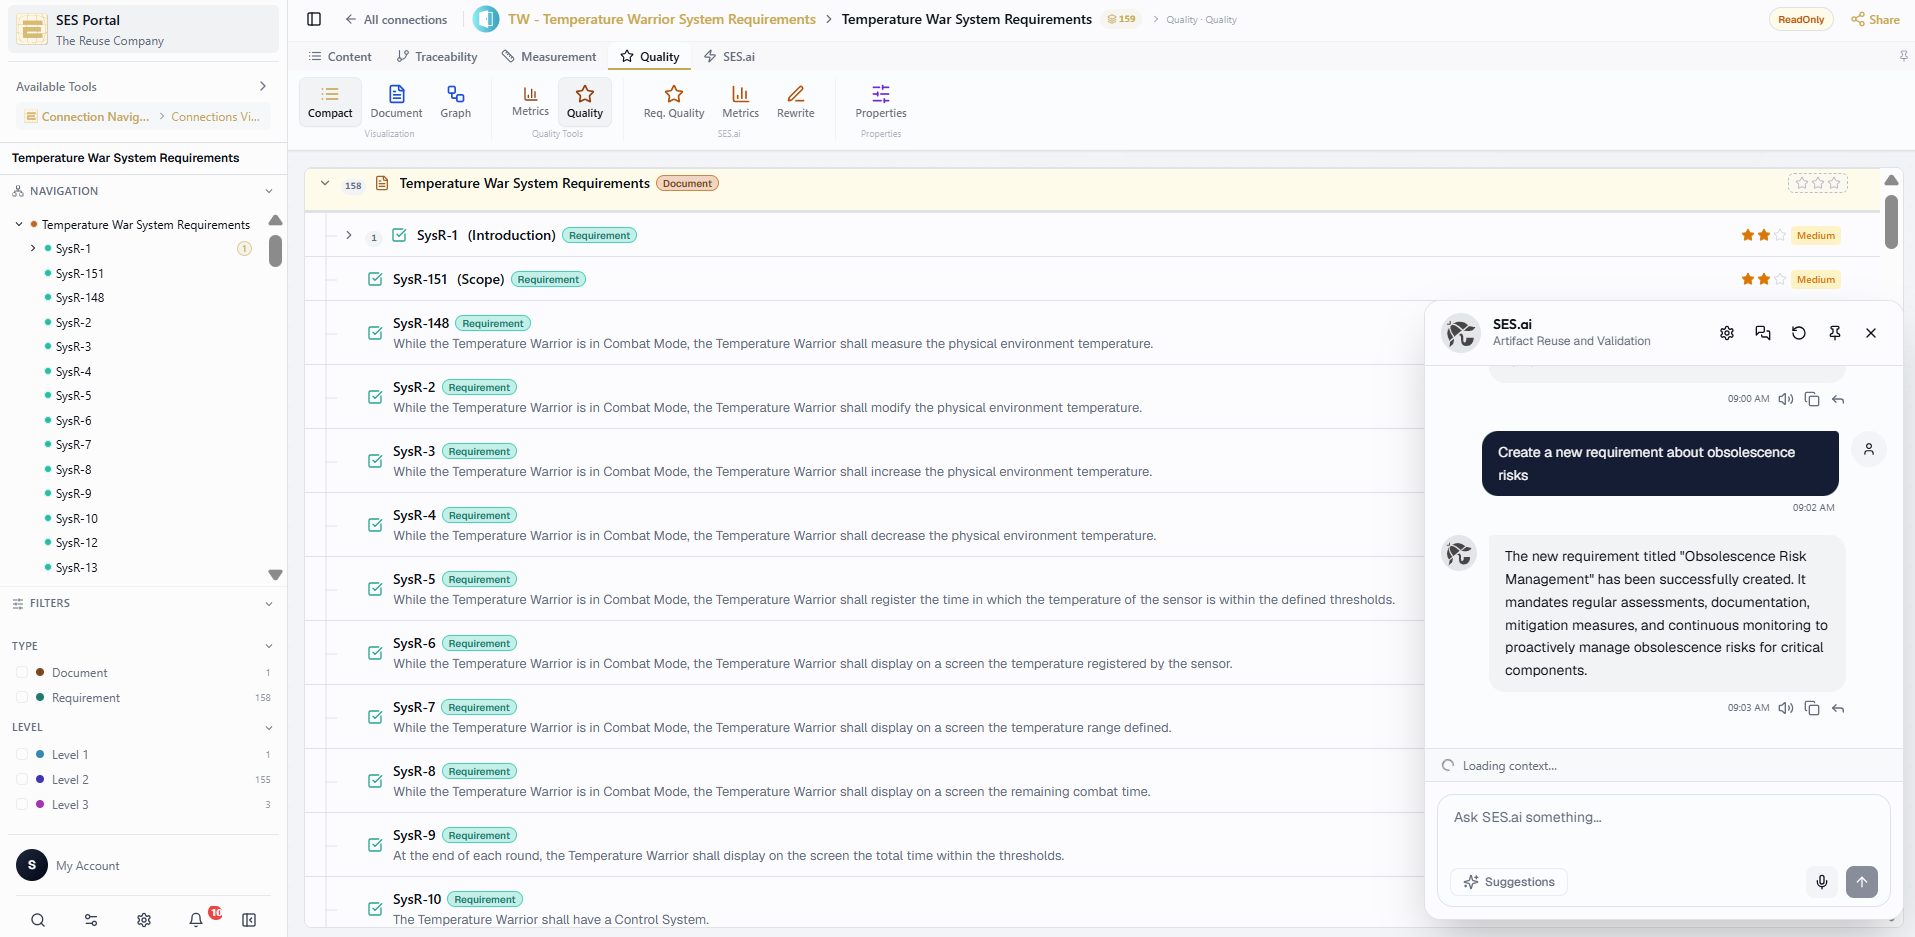This screenshot has height=937, width=1915.
Task: Check the Level 2 filter checkbox
Action: 22,780
